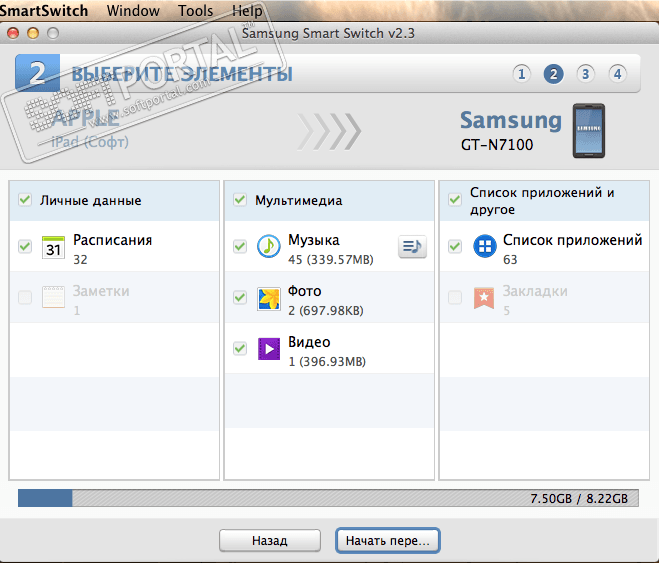The image size is (659, 563).
Task: Click the bookmark star icon beside Закладки
Action: (x=484, y=298)
